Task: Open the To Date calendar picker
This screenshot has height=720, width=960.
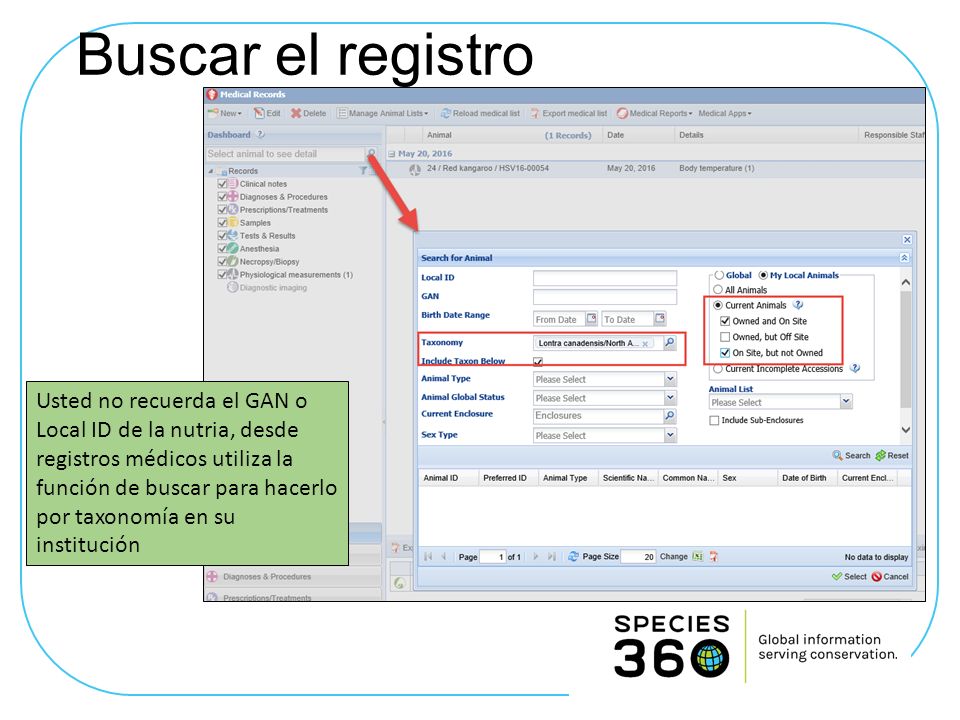Action: [659, 319]
